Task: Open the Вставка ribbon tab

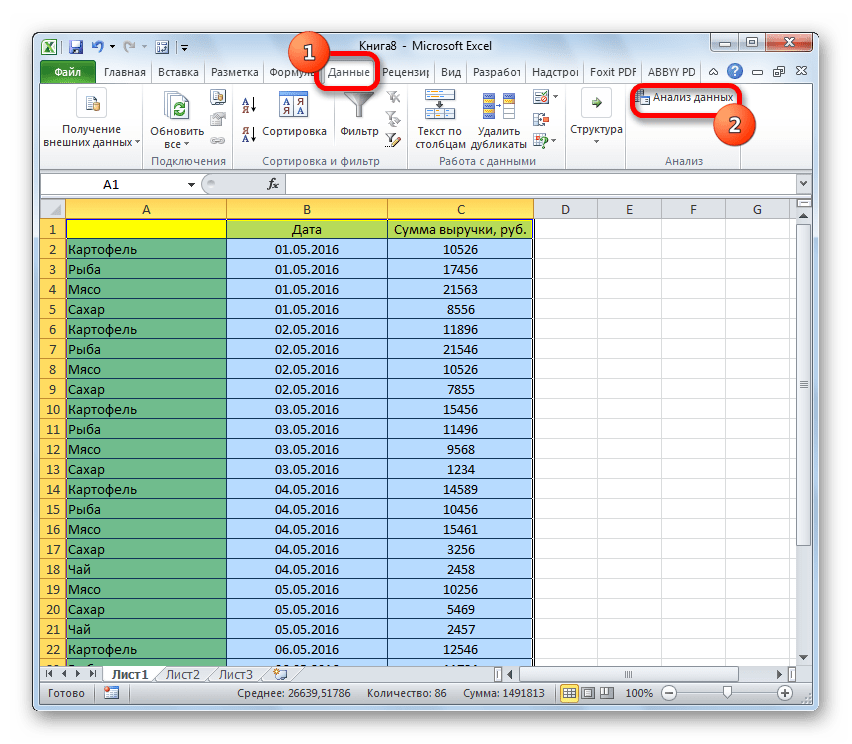Action: [x=177, y=72]
